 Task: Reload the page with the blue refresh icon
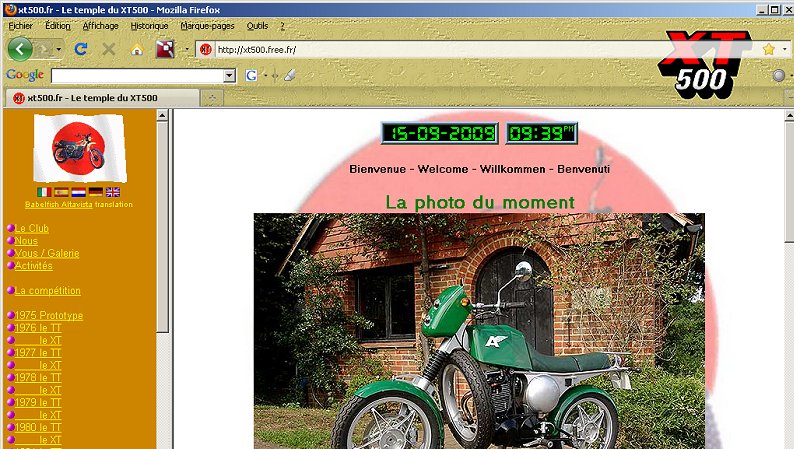[81, 49]
